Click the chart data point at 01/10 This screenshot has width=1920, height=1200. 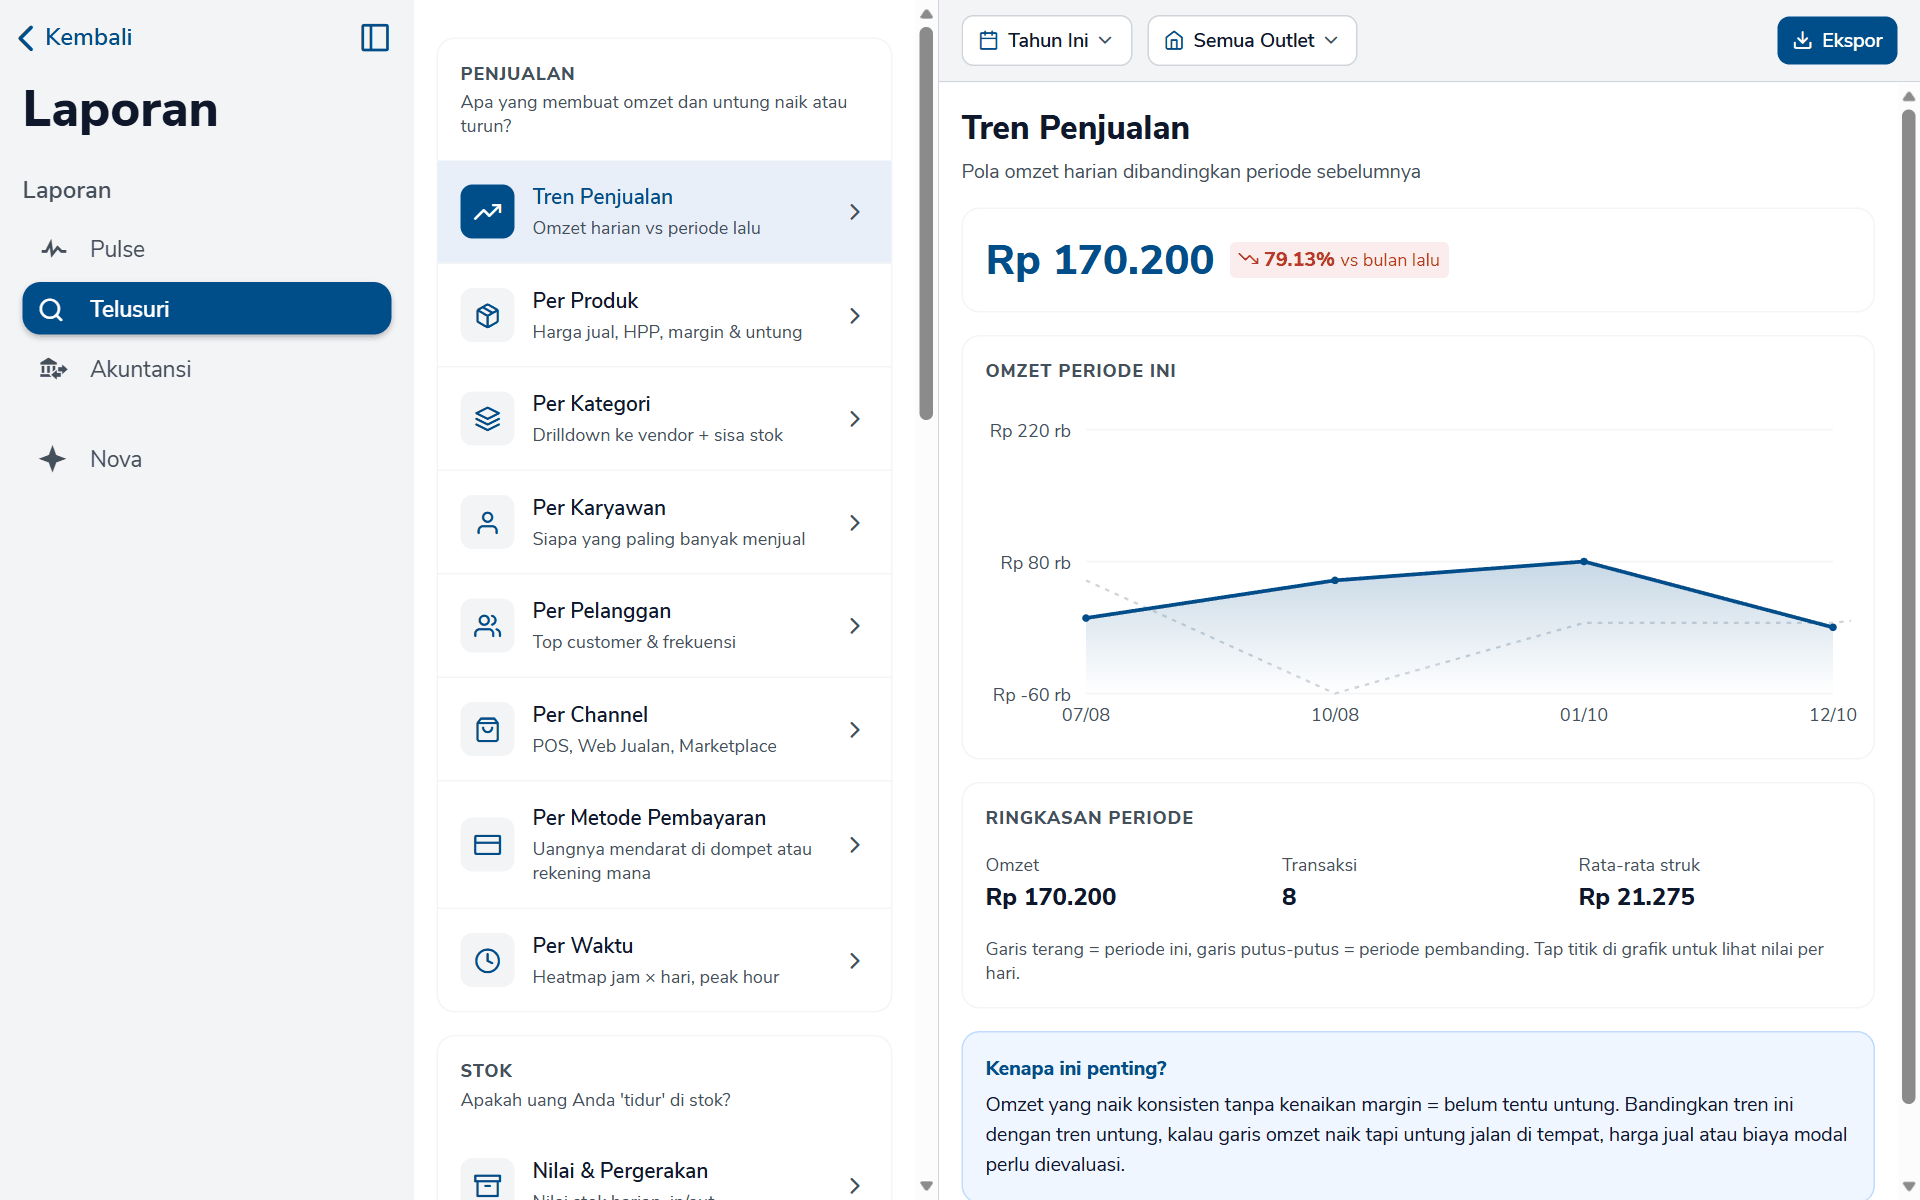coord(1584,562)
